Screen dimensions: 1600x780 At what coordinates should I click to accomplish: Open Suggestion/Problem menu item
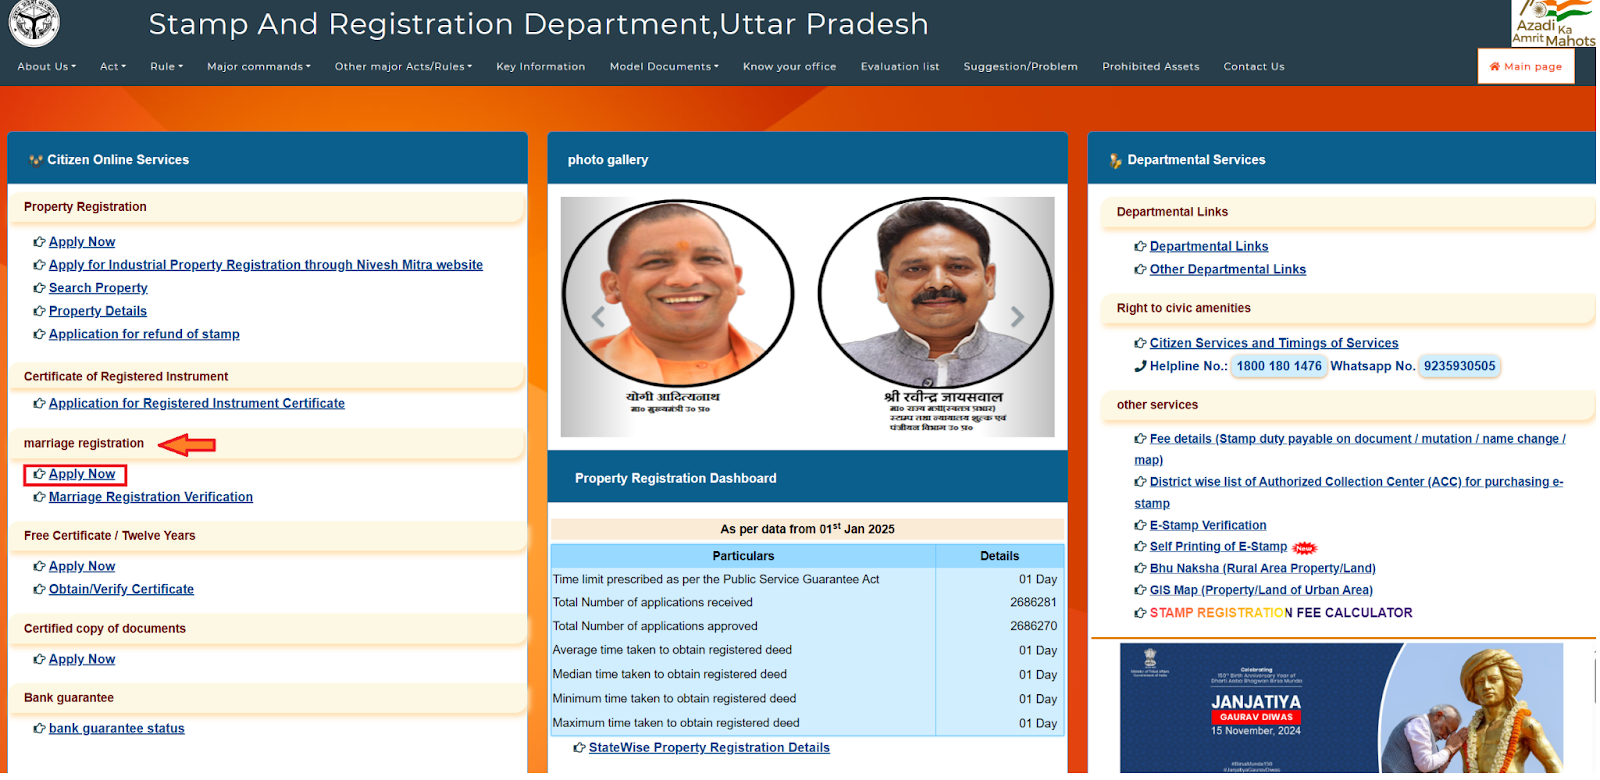[x=1020, y=67]
